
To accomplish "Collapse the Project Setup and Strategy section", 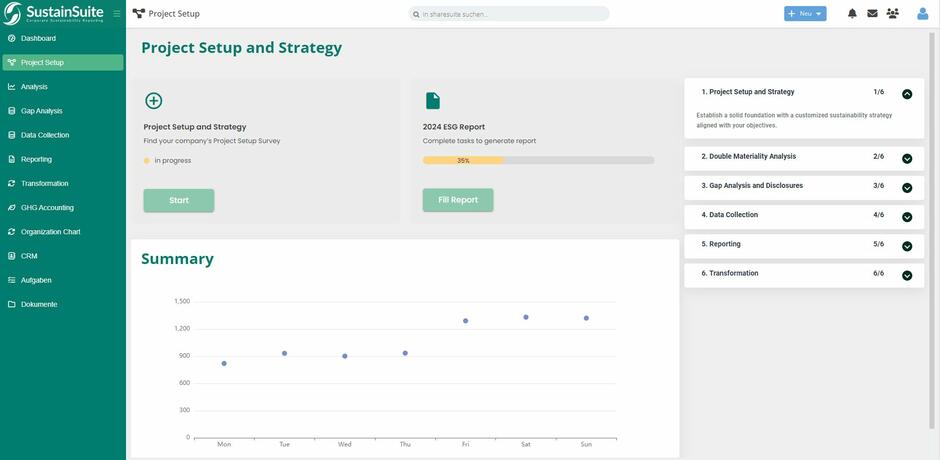I will 907,94.
